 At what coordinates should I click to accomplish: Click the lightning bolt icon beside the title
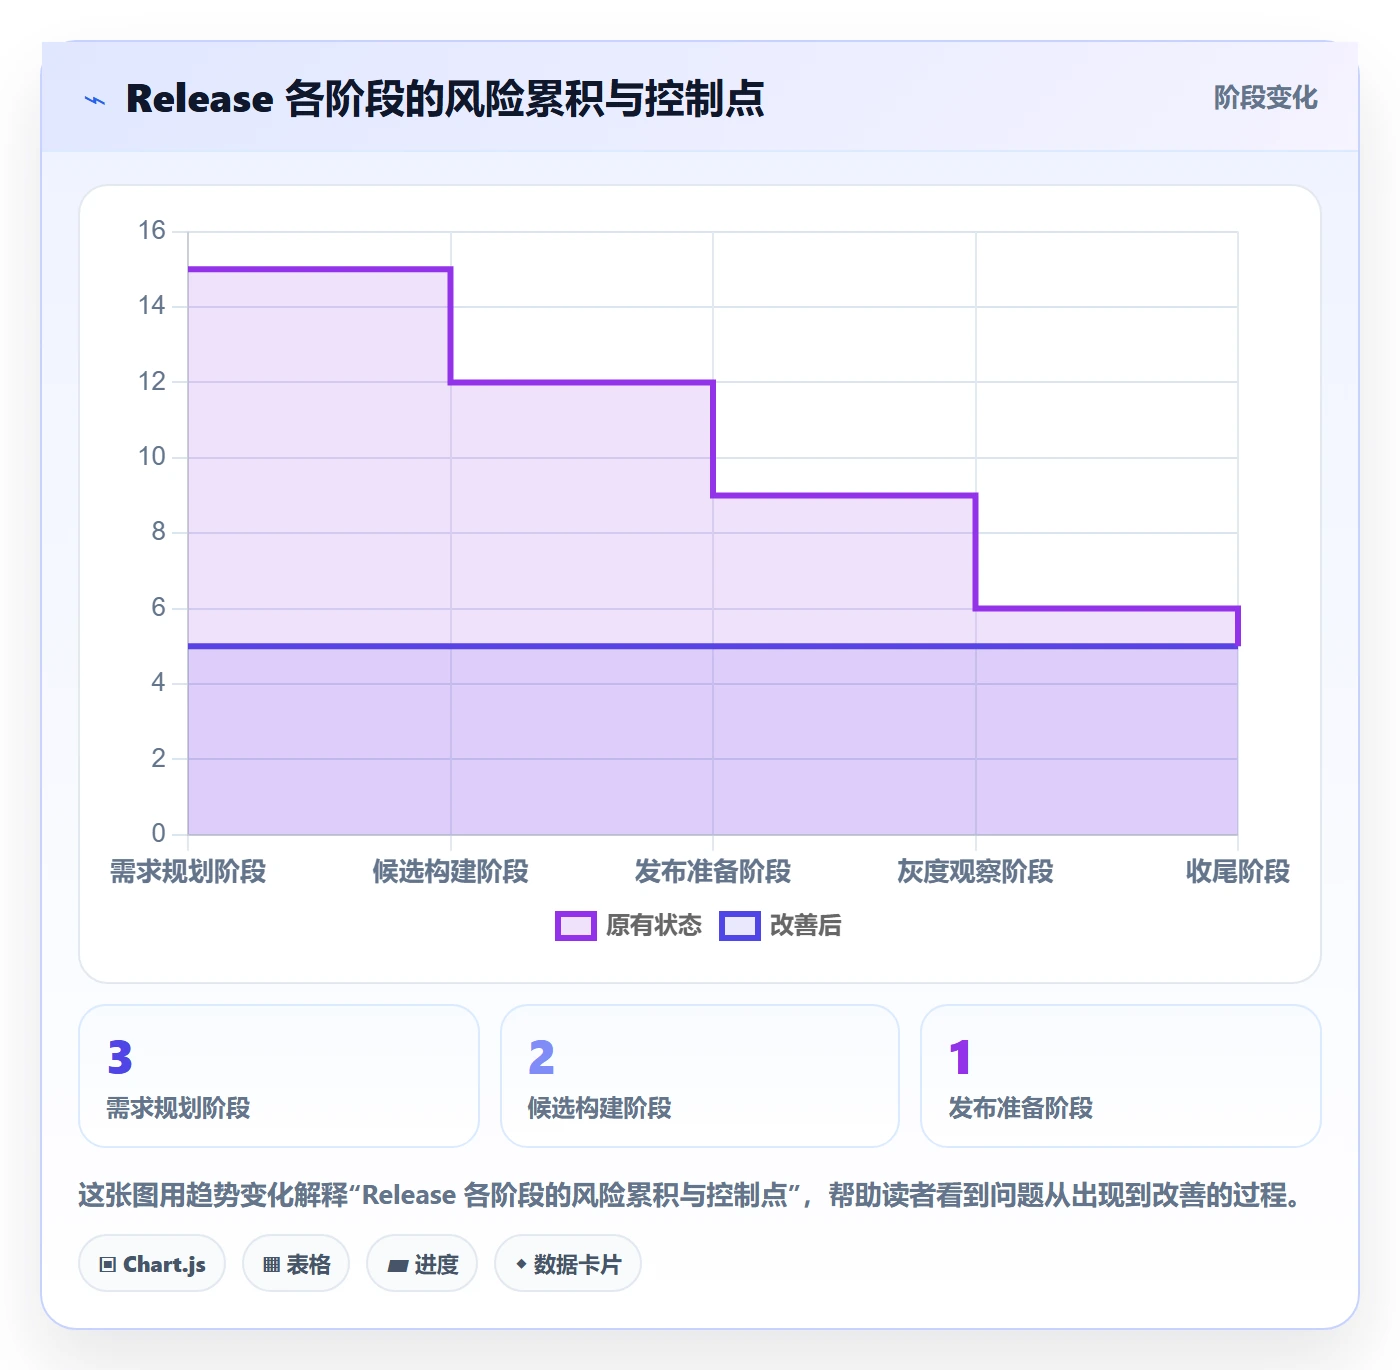tap(95, 100)
